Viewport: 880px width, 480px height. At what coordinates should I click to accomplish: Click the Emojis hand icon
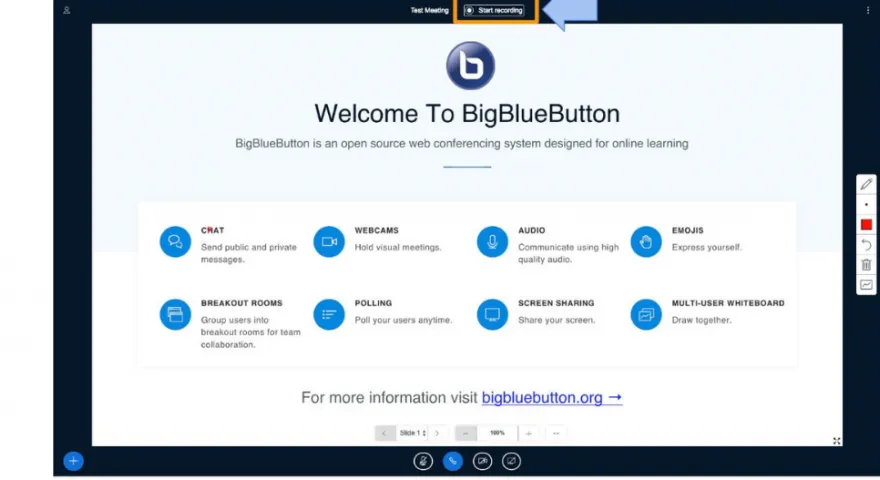[x=646, y=241]
